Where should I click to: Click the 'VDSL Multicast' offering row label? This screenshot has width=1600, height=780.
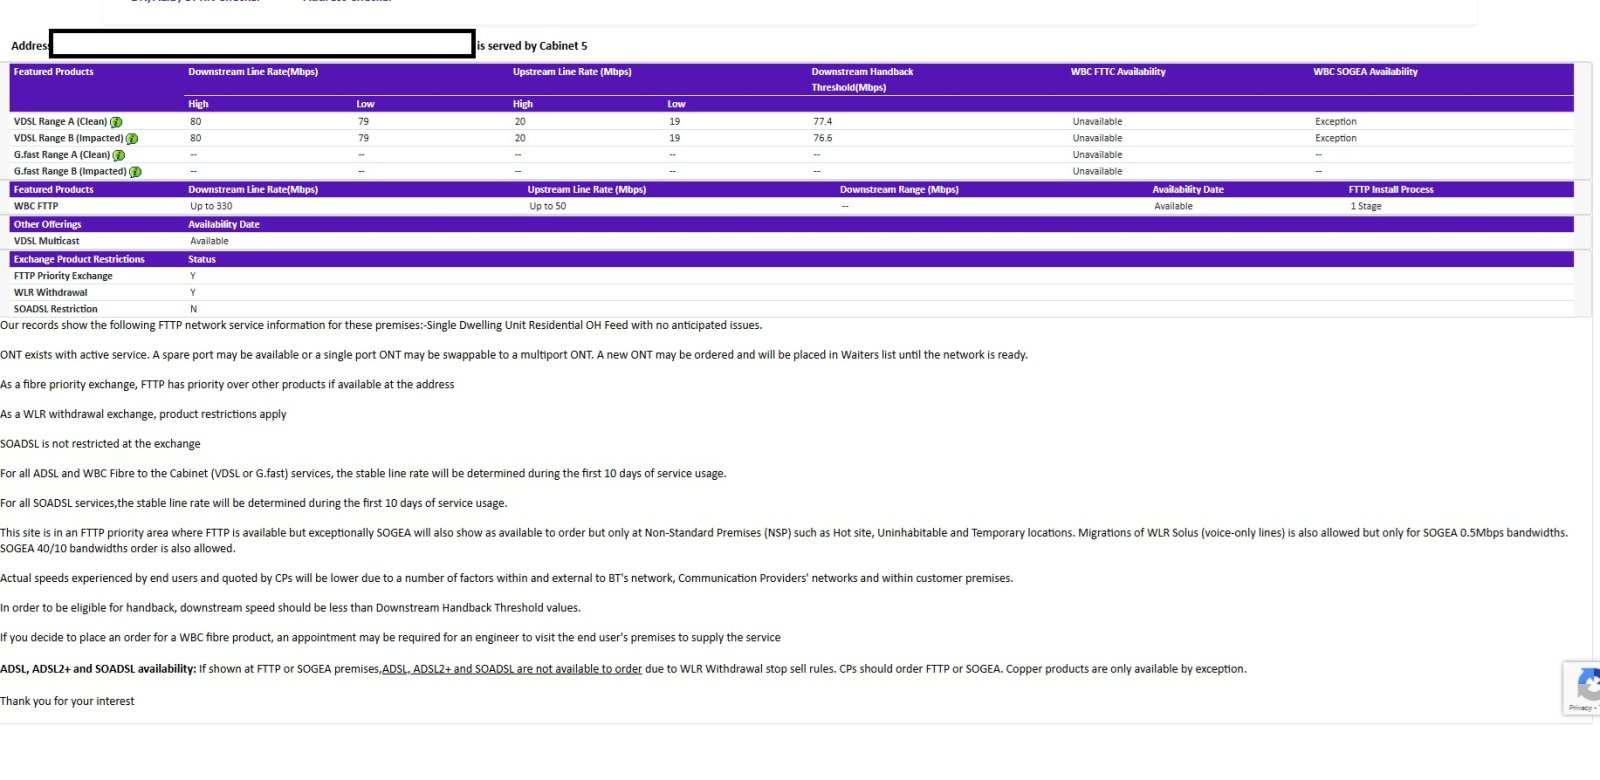(x=46, y=241)
